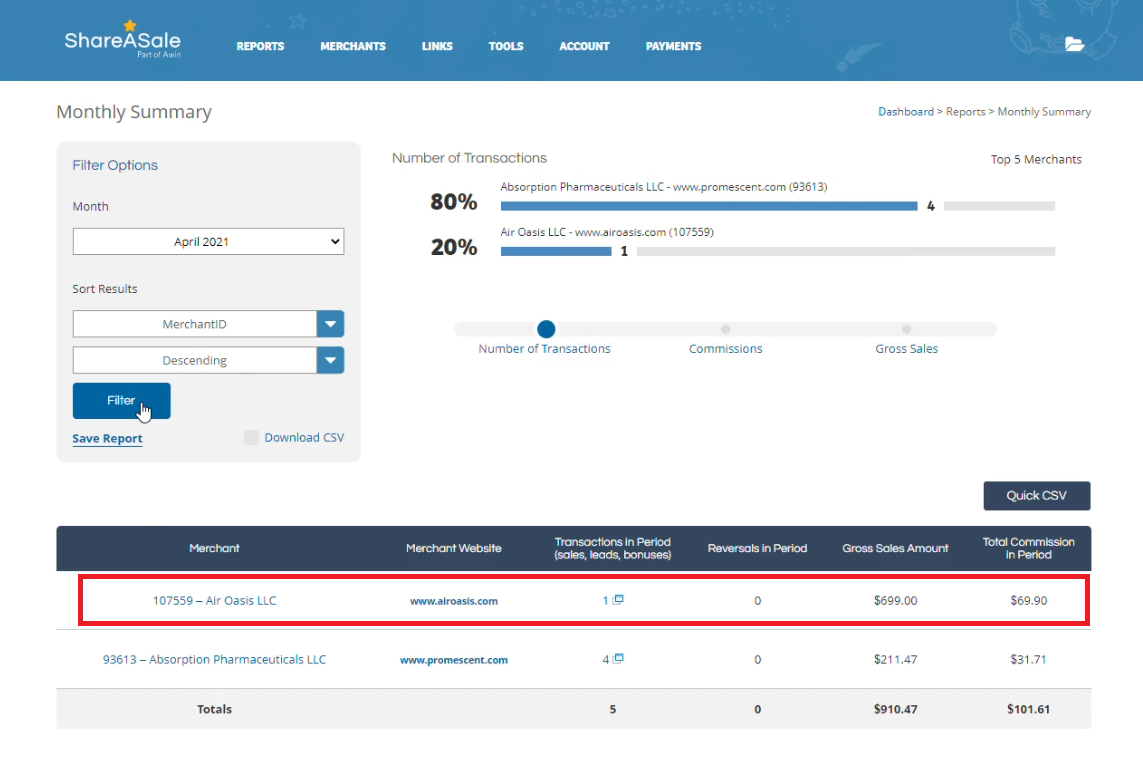Viewport: 1143px width, 763px height.
Task: Open the TOOLS menu
Action: [506, 46]
